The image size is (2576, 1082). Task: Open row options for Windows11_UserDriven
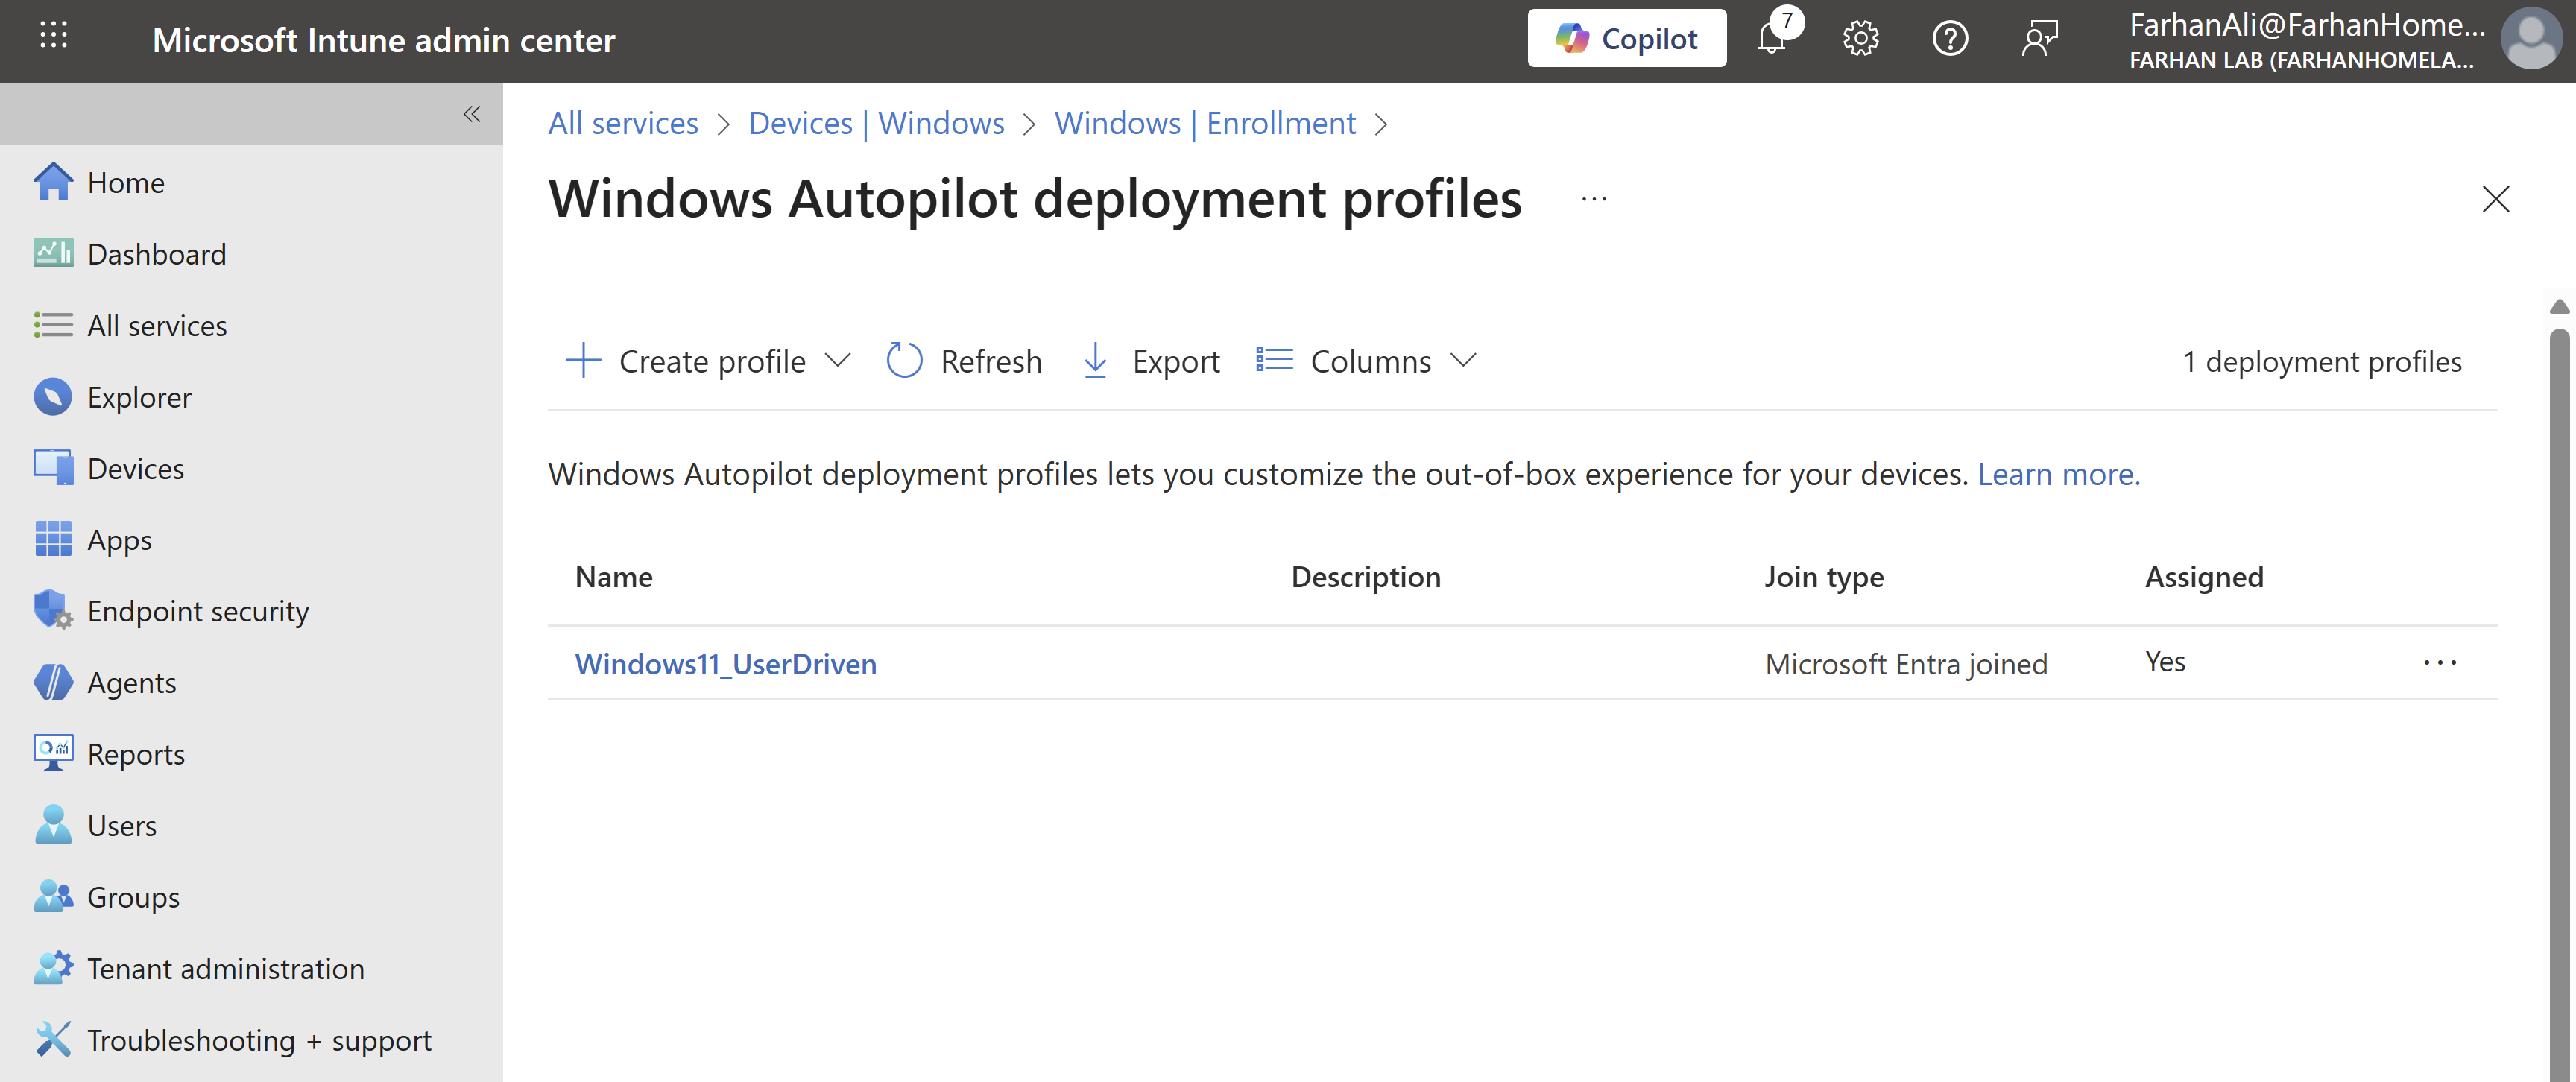coord(2439,663)
